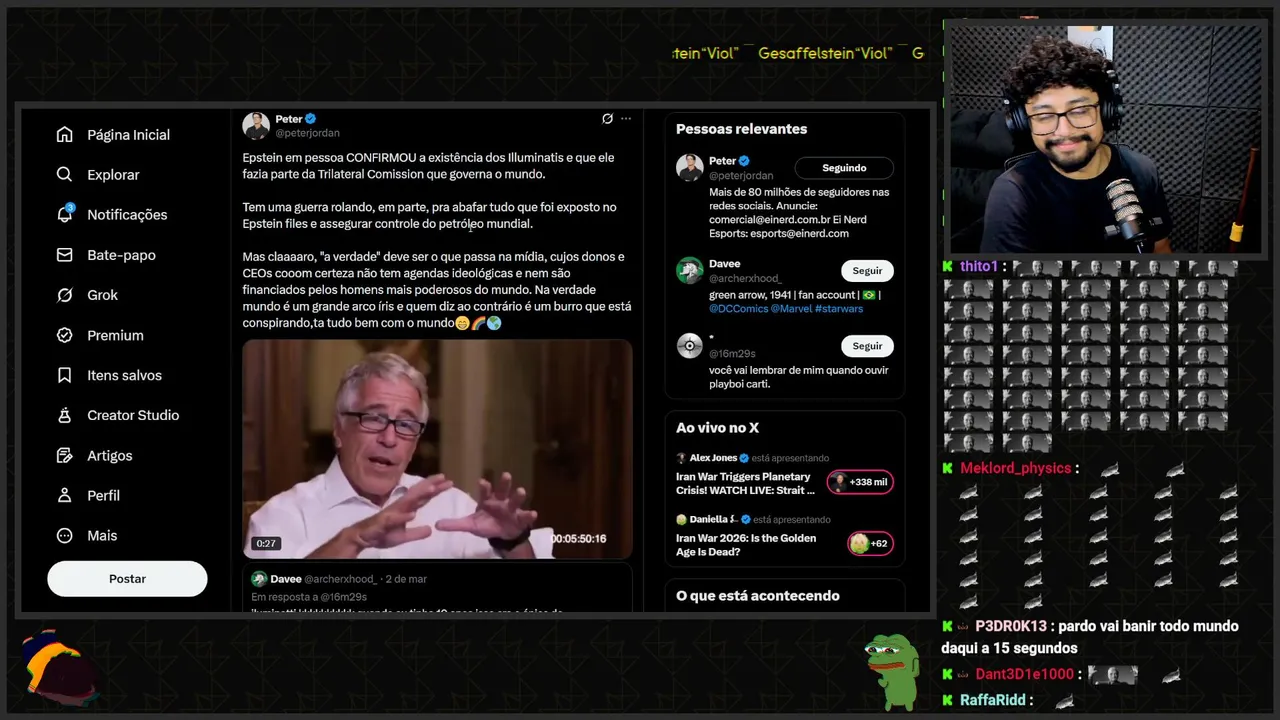Screen dimensions: 1280x720
Task: Click the streamer webcam feed
Action: coord(1105,138)
